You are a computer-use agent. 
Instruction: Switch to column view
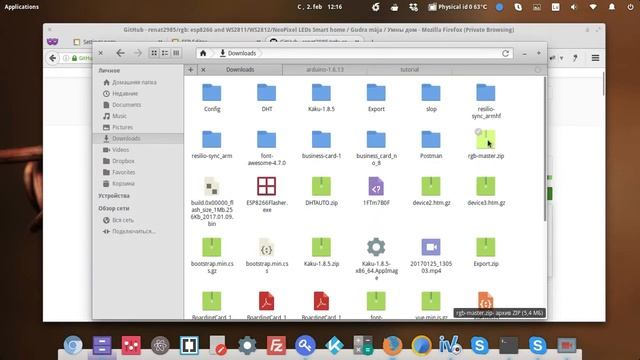click(x=176, y=53)
